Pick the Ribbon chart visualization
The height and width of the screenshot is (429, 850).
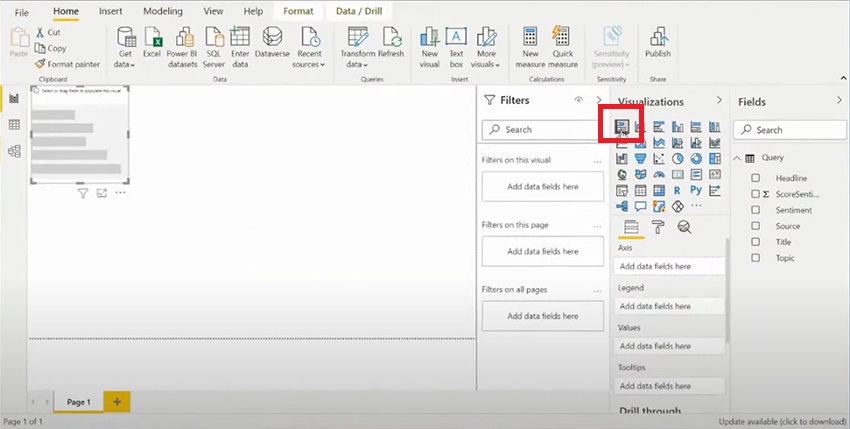pos(715,143)
